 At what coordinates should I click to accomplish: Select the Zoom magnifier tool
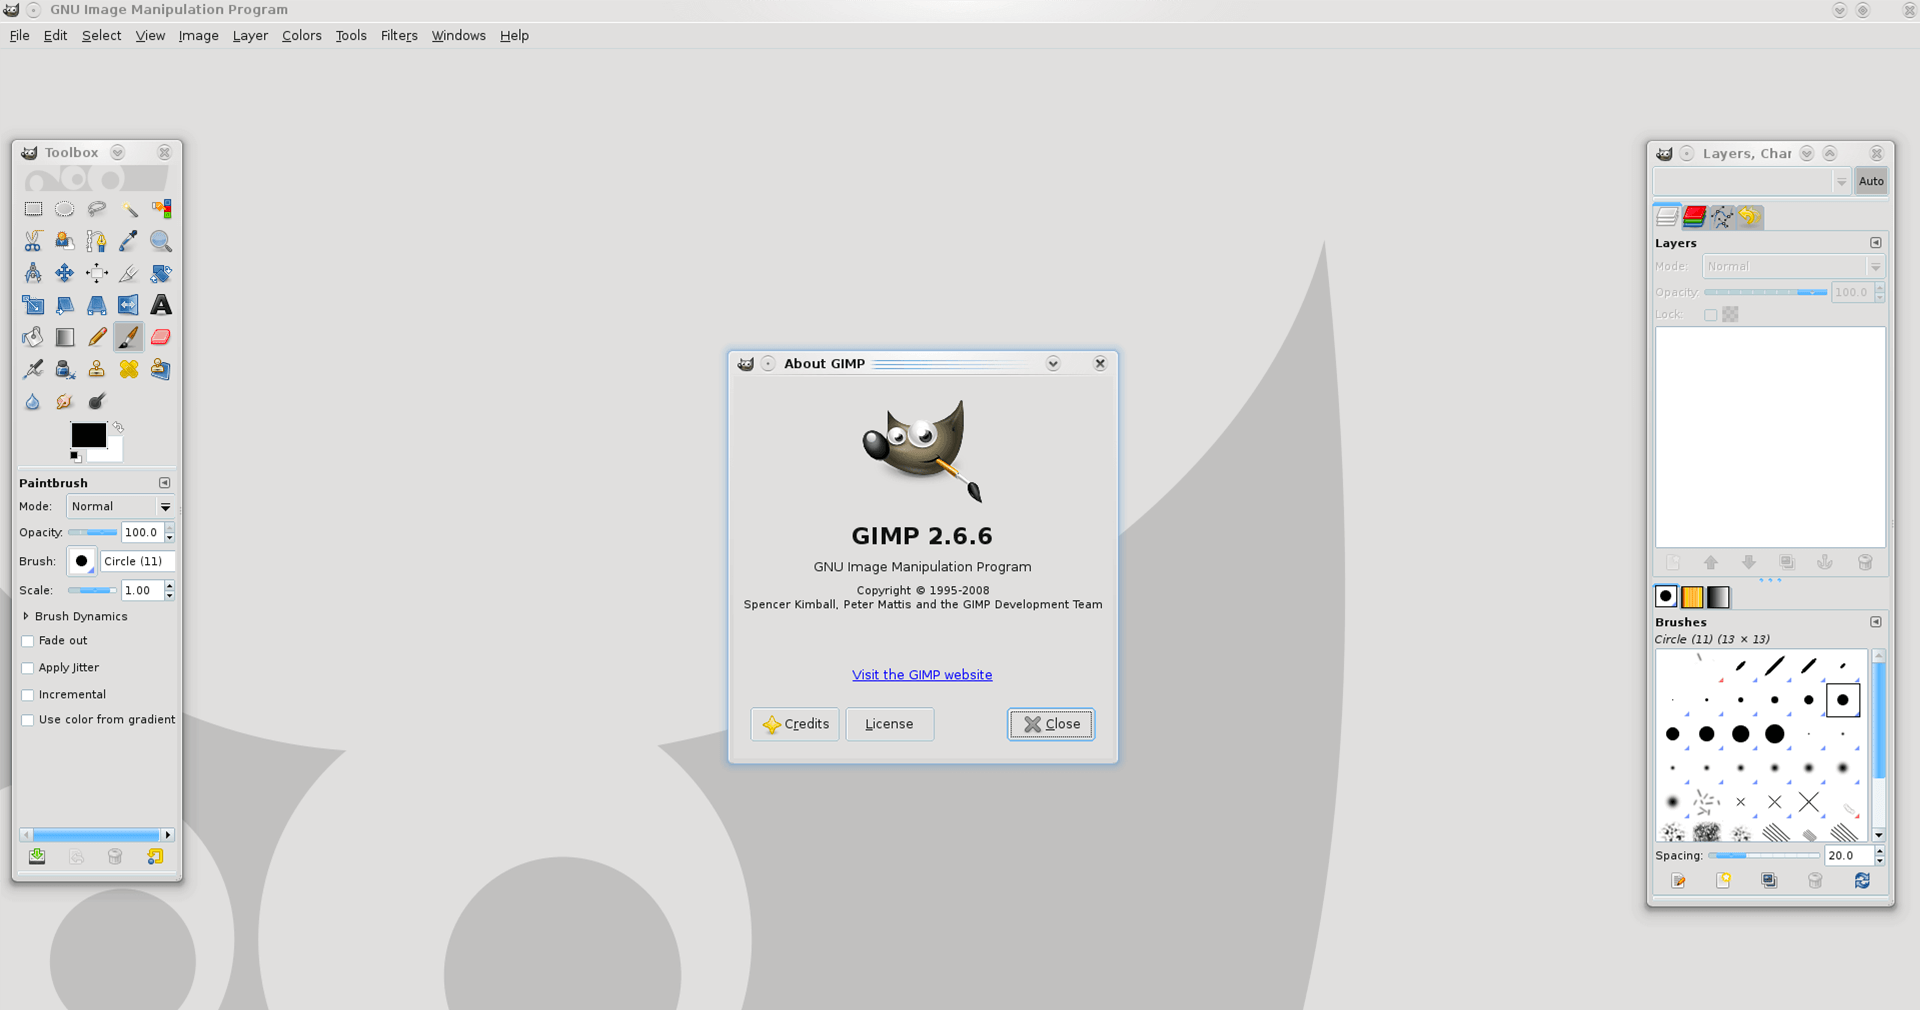coord(161,241)
